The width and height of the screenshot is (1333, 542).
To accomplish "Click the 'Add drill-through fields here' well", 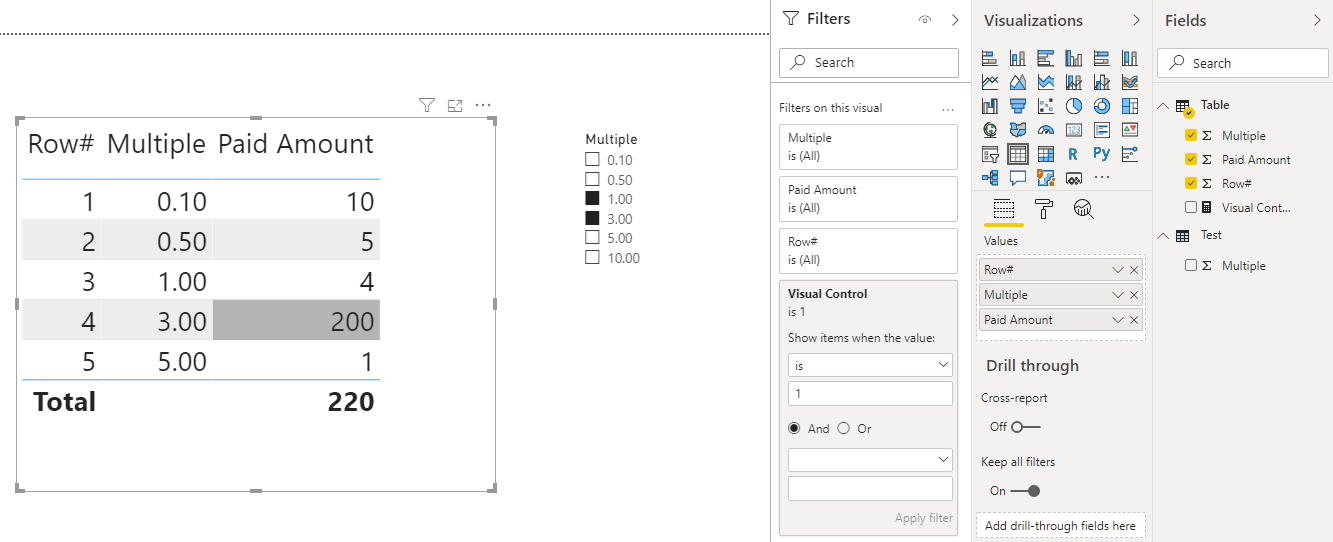I will (x=1060, y=526).
